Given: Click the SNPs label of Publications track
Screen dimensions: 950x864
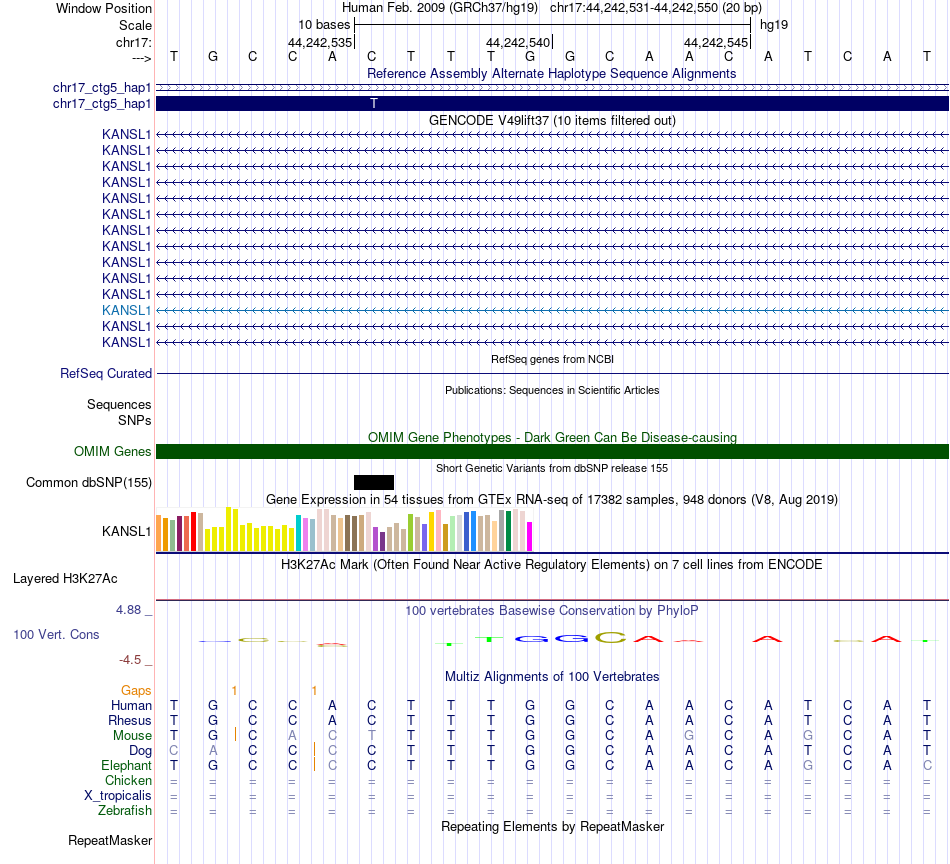Looking at the screenshot, I should pyautogui.click(x=135, y=420).
